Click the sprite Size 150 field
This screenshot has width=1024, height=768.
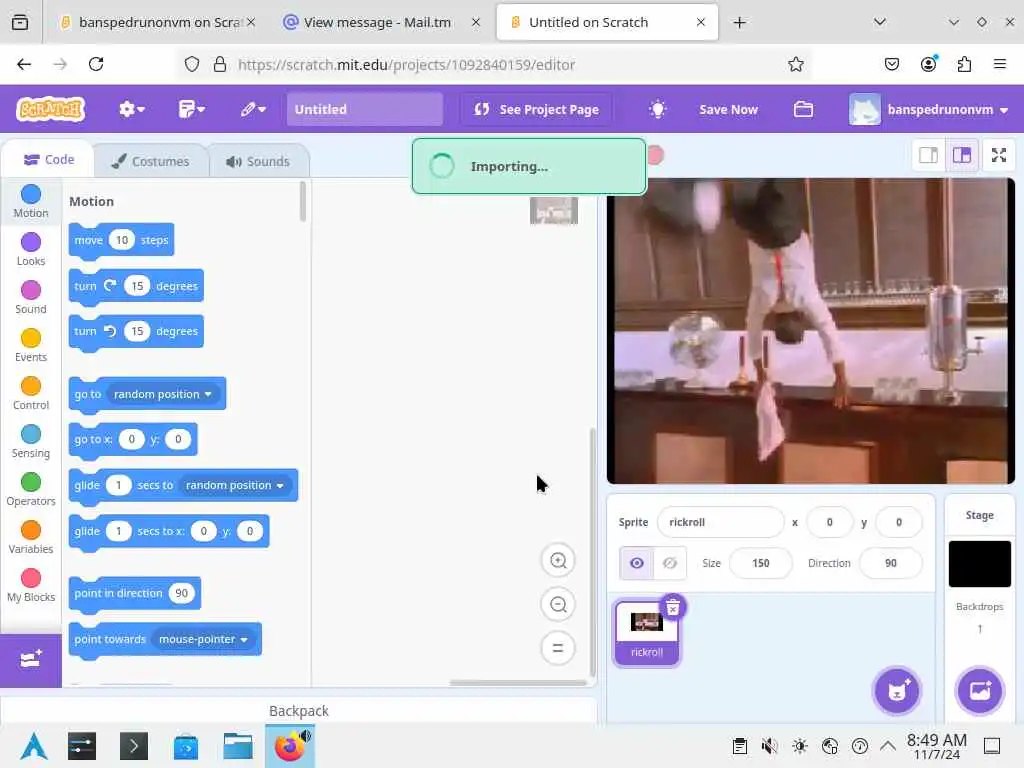click(x=760, y=563)
